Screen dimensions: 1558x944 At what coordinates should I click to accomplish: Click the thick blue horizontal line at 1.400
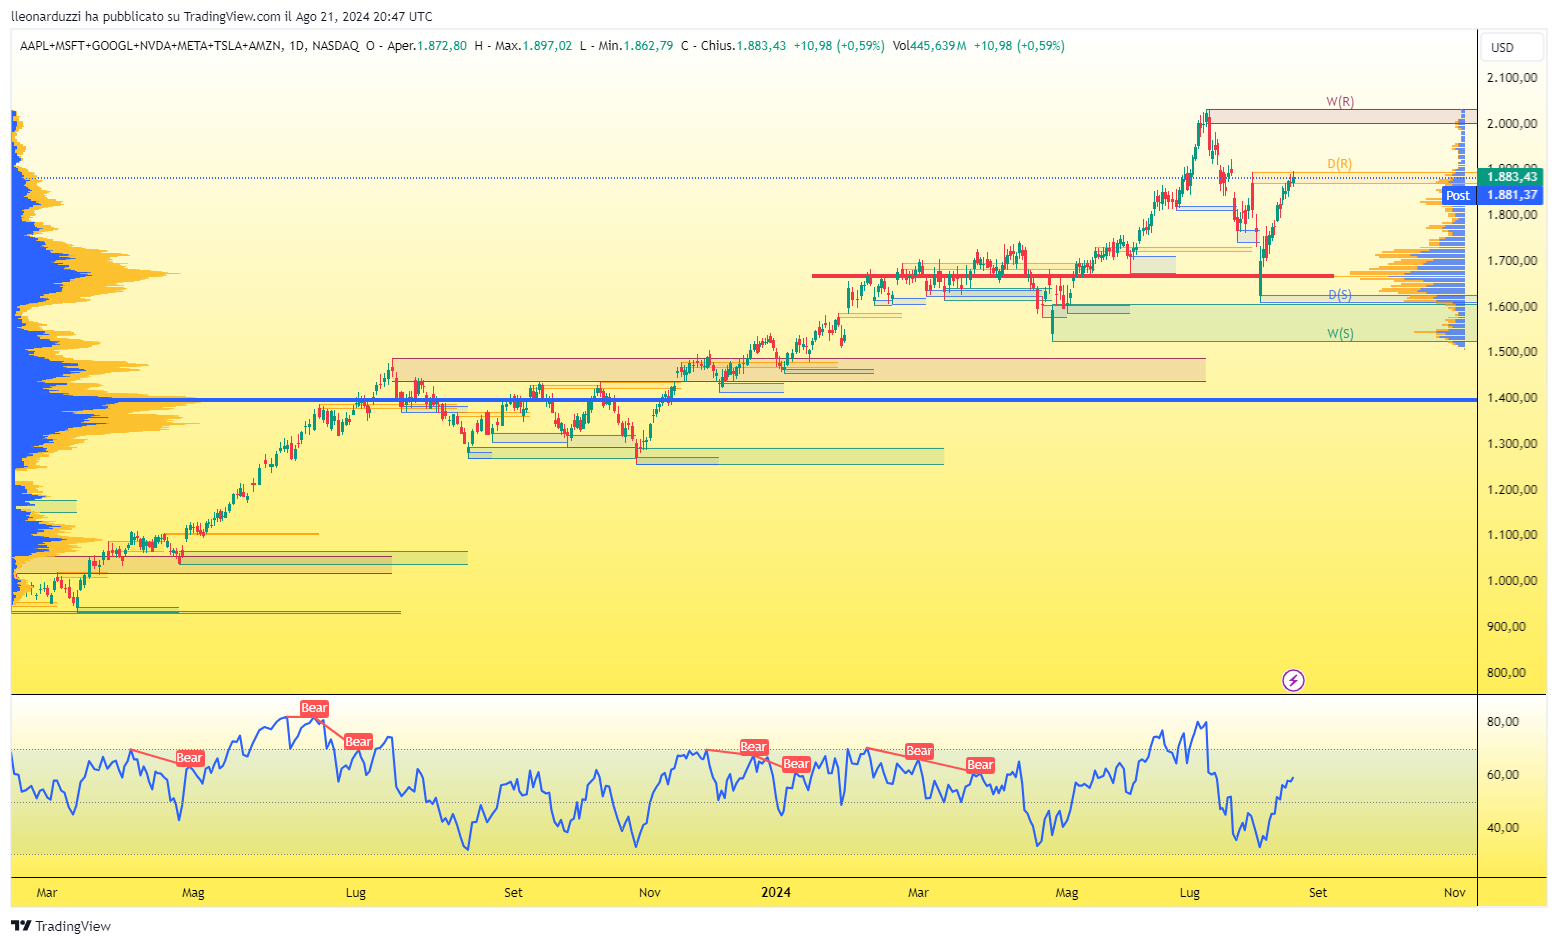(x=744, y=400)
